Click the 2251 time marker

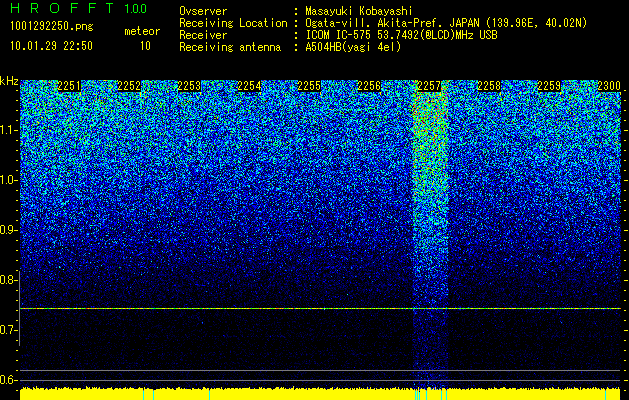(69, 86)
